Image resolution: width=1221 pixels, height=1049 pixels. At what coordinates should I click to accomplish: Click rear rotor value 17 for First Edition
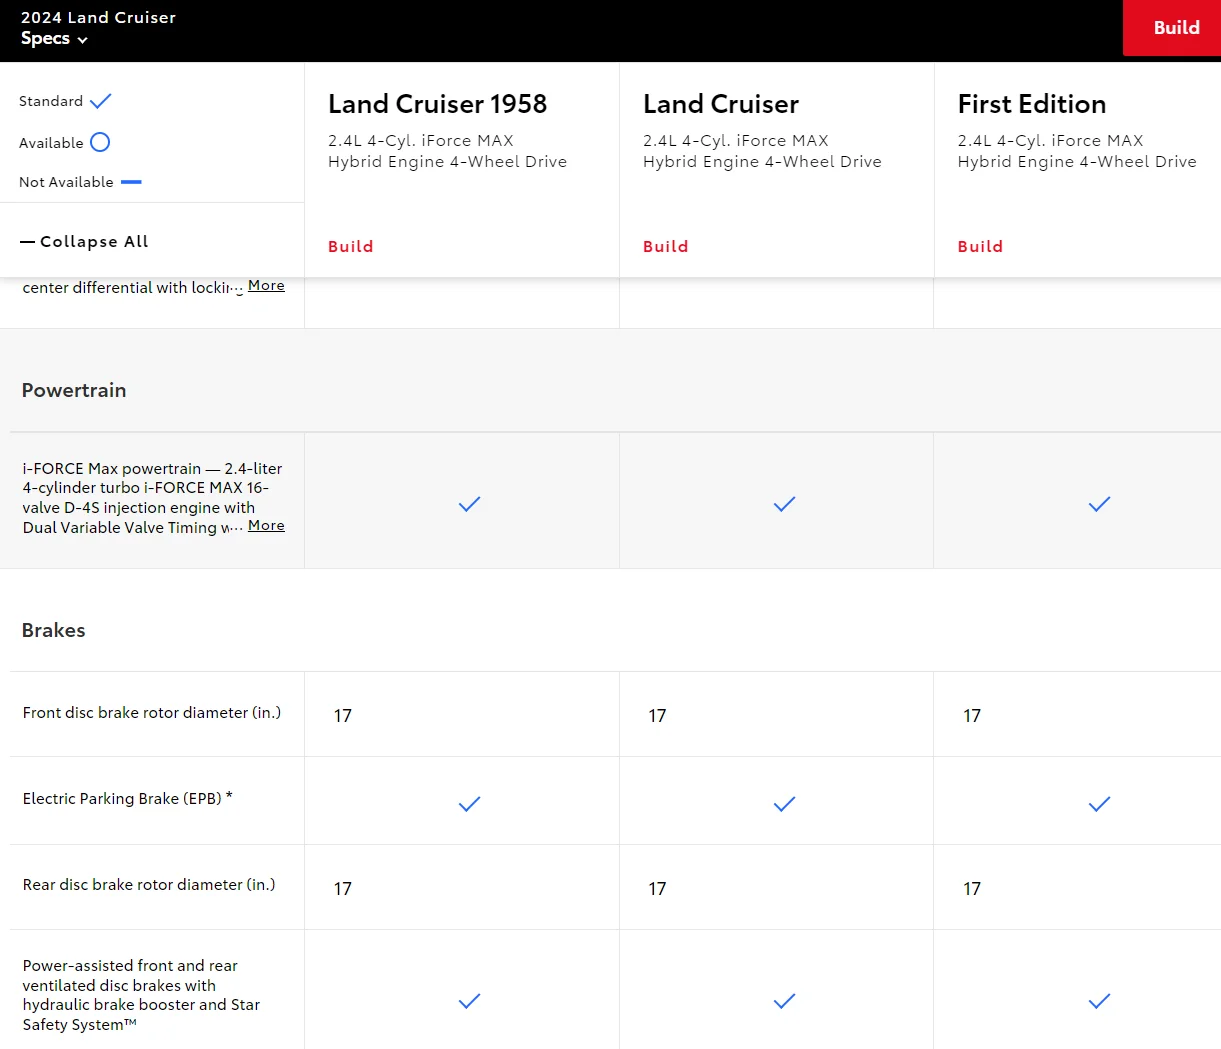point(972,889)
